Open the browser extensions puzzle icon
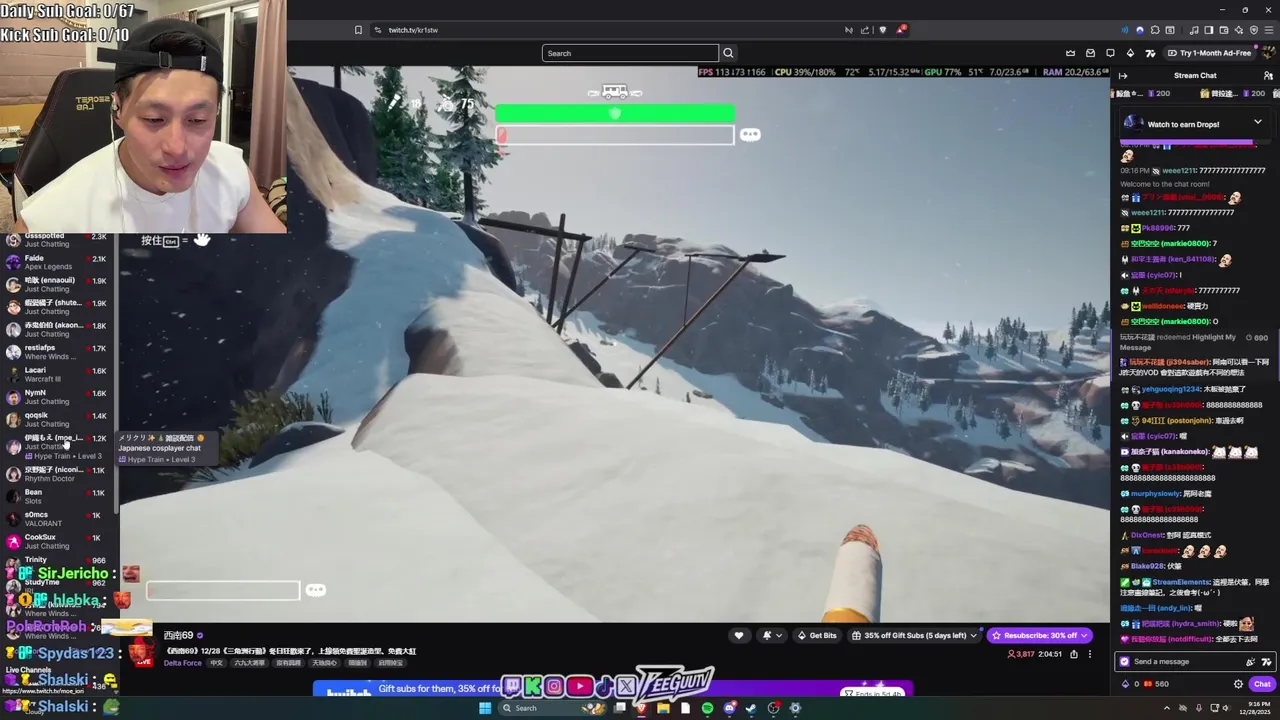This screenshot has width=1280, height=720. (x=1155, y=30)
